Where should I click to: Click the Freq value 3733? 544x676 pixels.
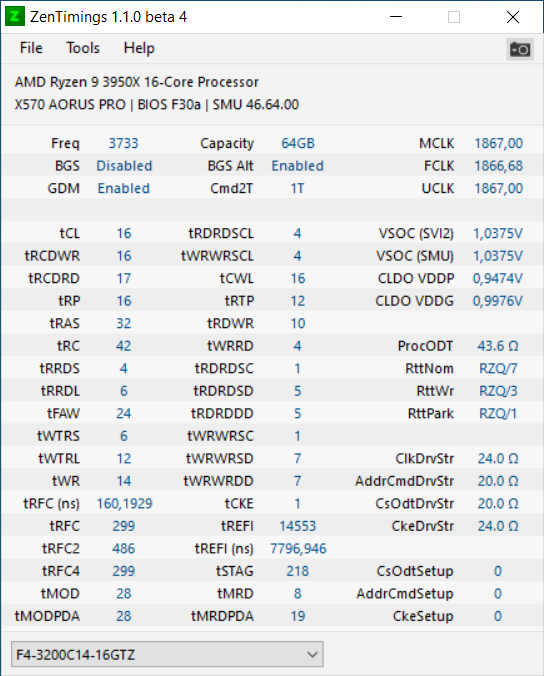pyautogui.click(x=124, y=143)
